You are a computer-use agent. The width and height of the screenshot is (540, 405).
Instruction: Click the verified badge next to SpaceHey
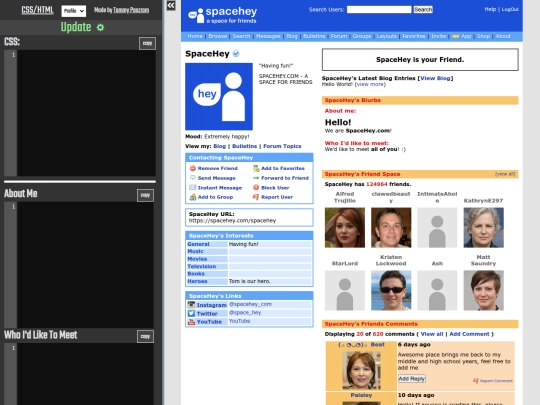click(236, 54)
